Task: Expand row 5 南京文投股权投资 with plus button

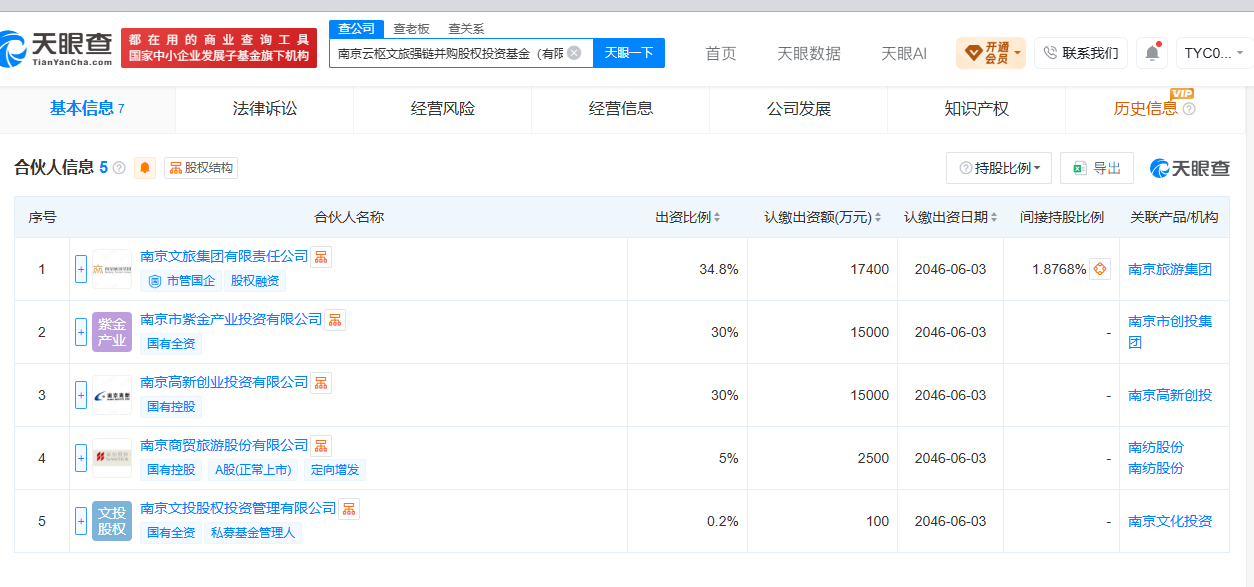Action: coord(81,521)
